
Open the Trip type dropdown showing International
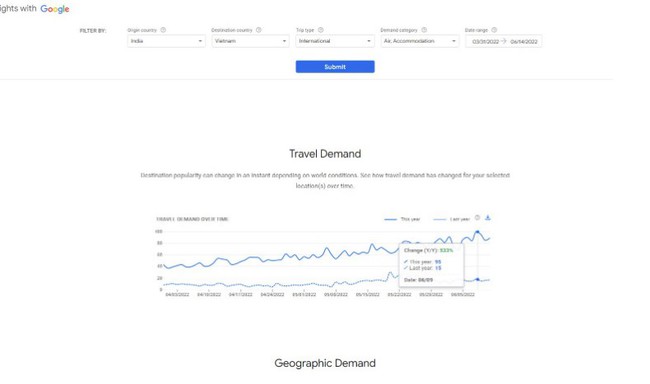click(335, 41)
